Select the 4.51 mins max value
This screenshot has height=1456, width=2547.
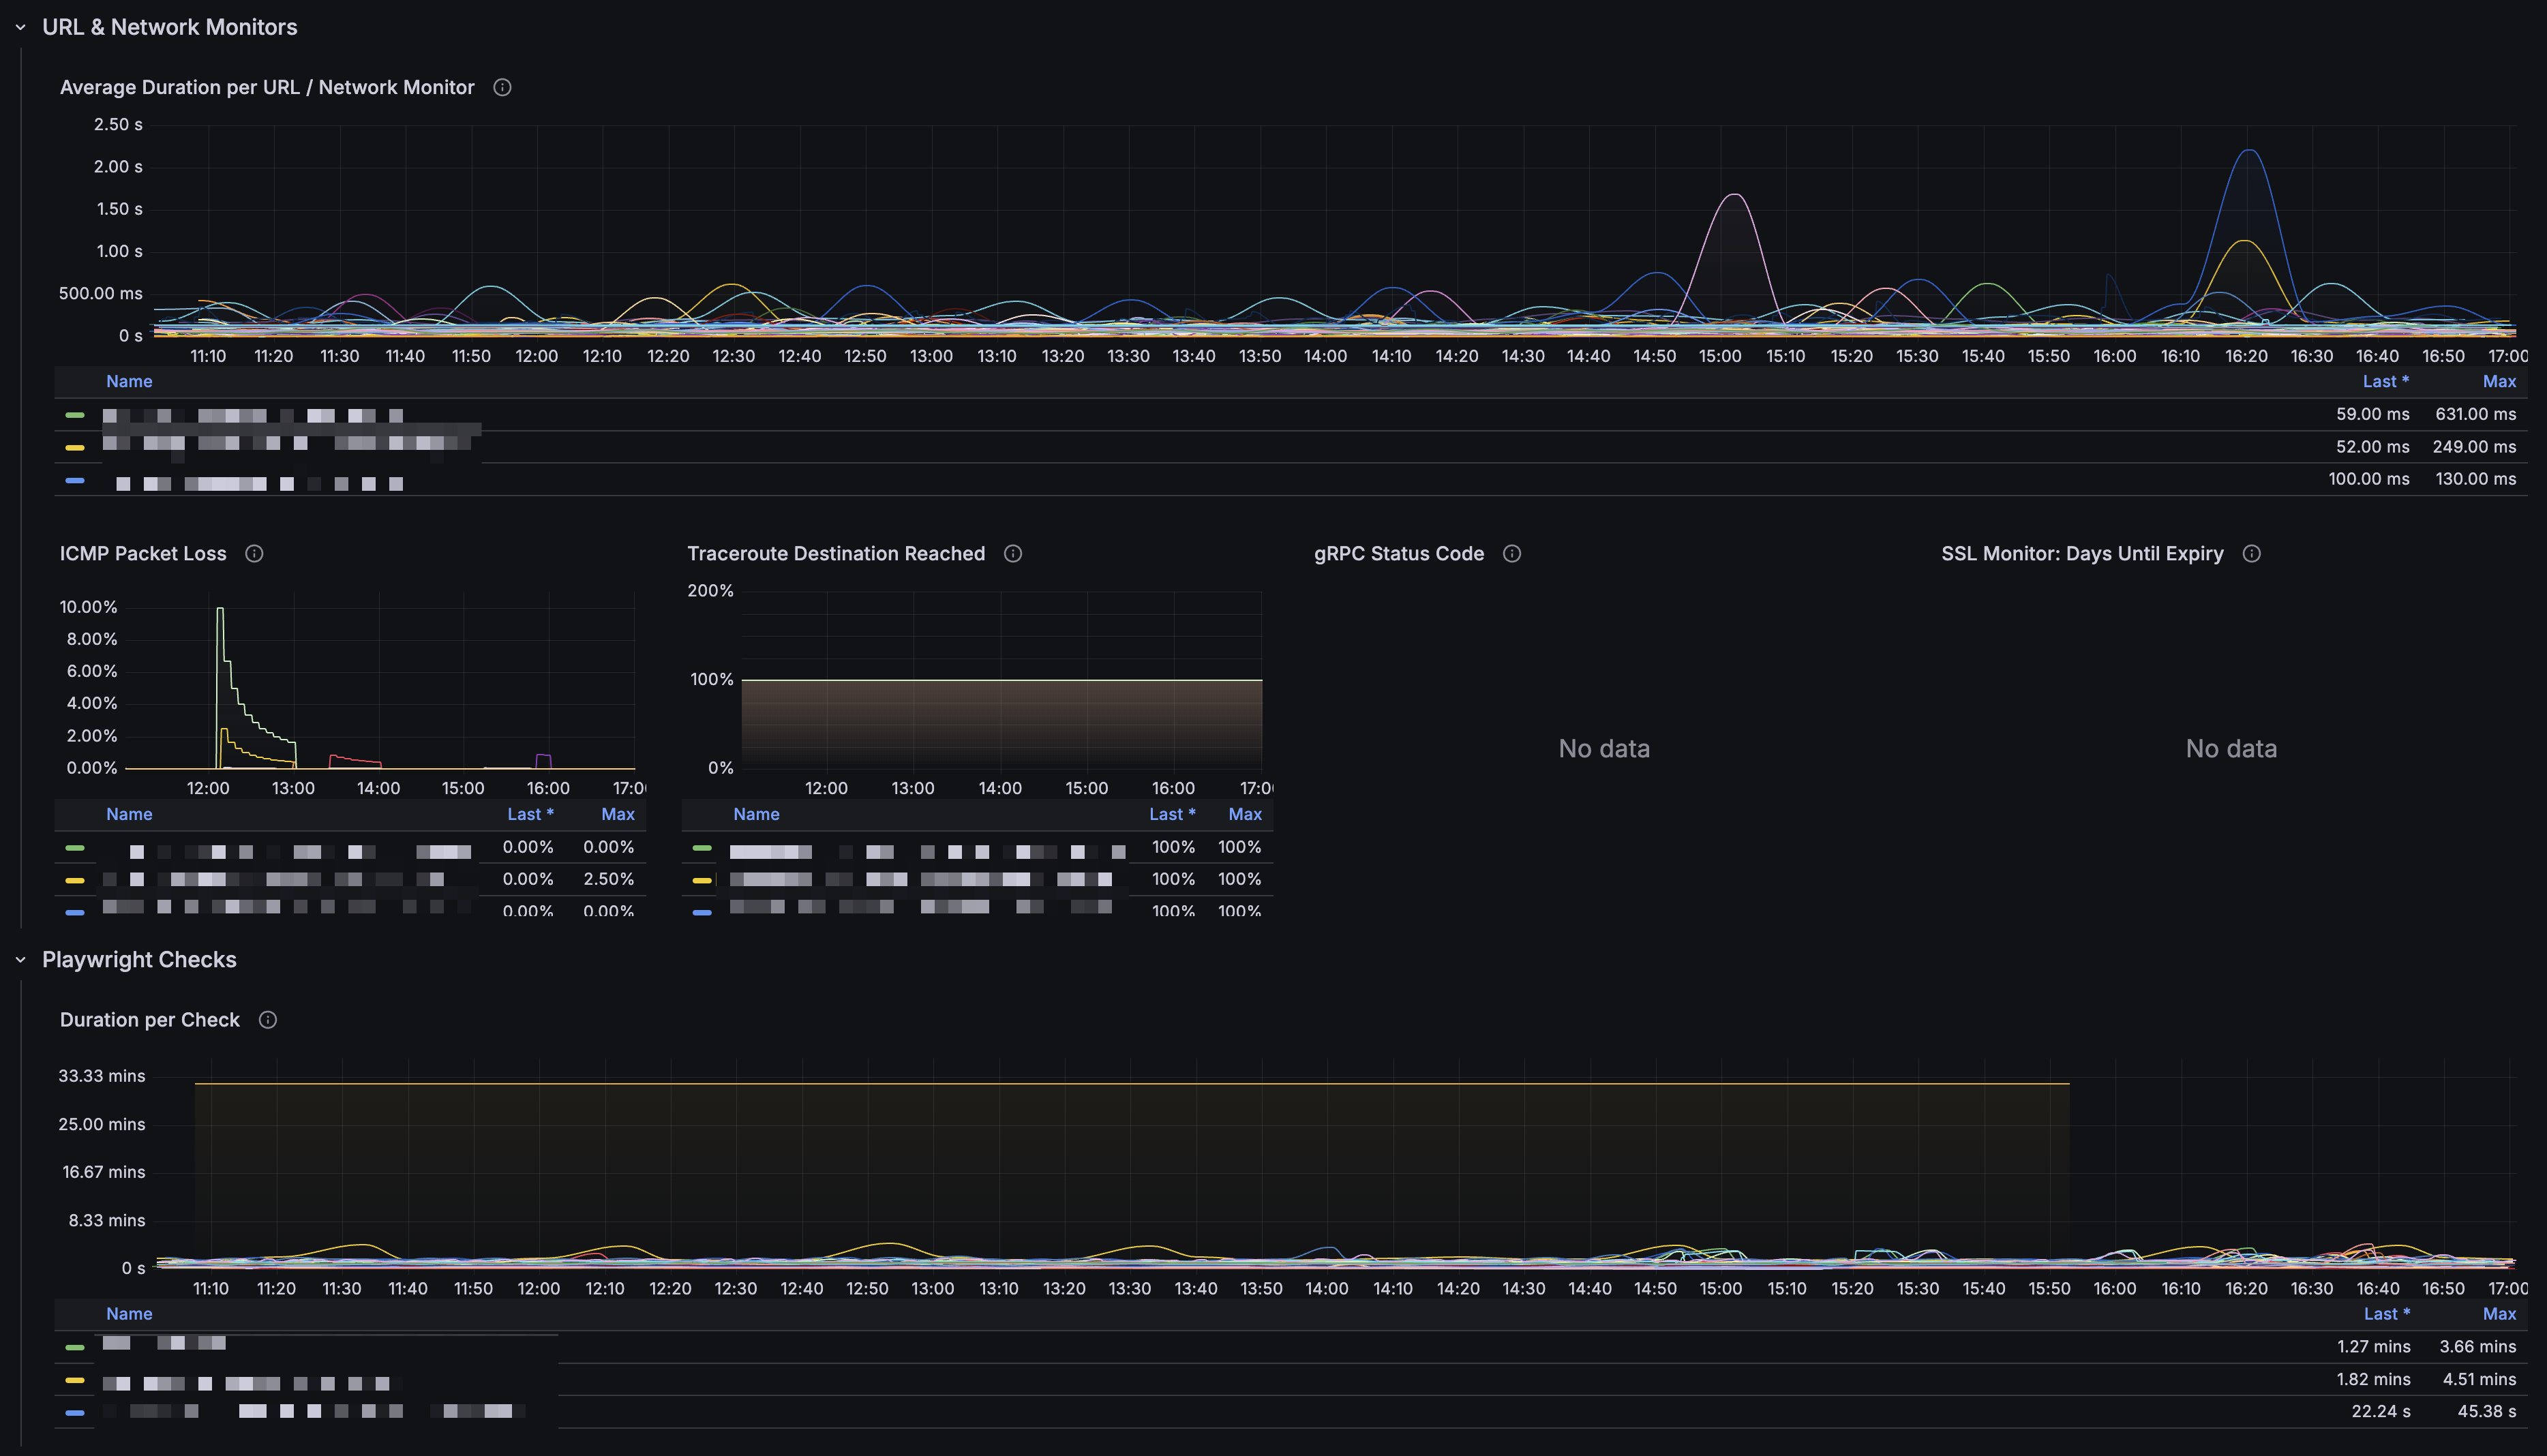[2479, 1380]
